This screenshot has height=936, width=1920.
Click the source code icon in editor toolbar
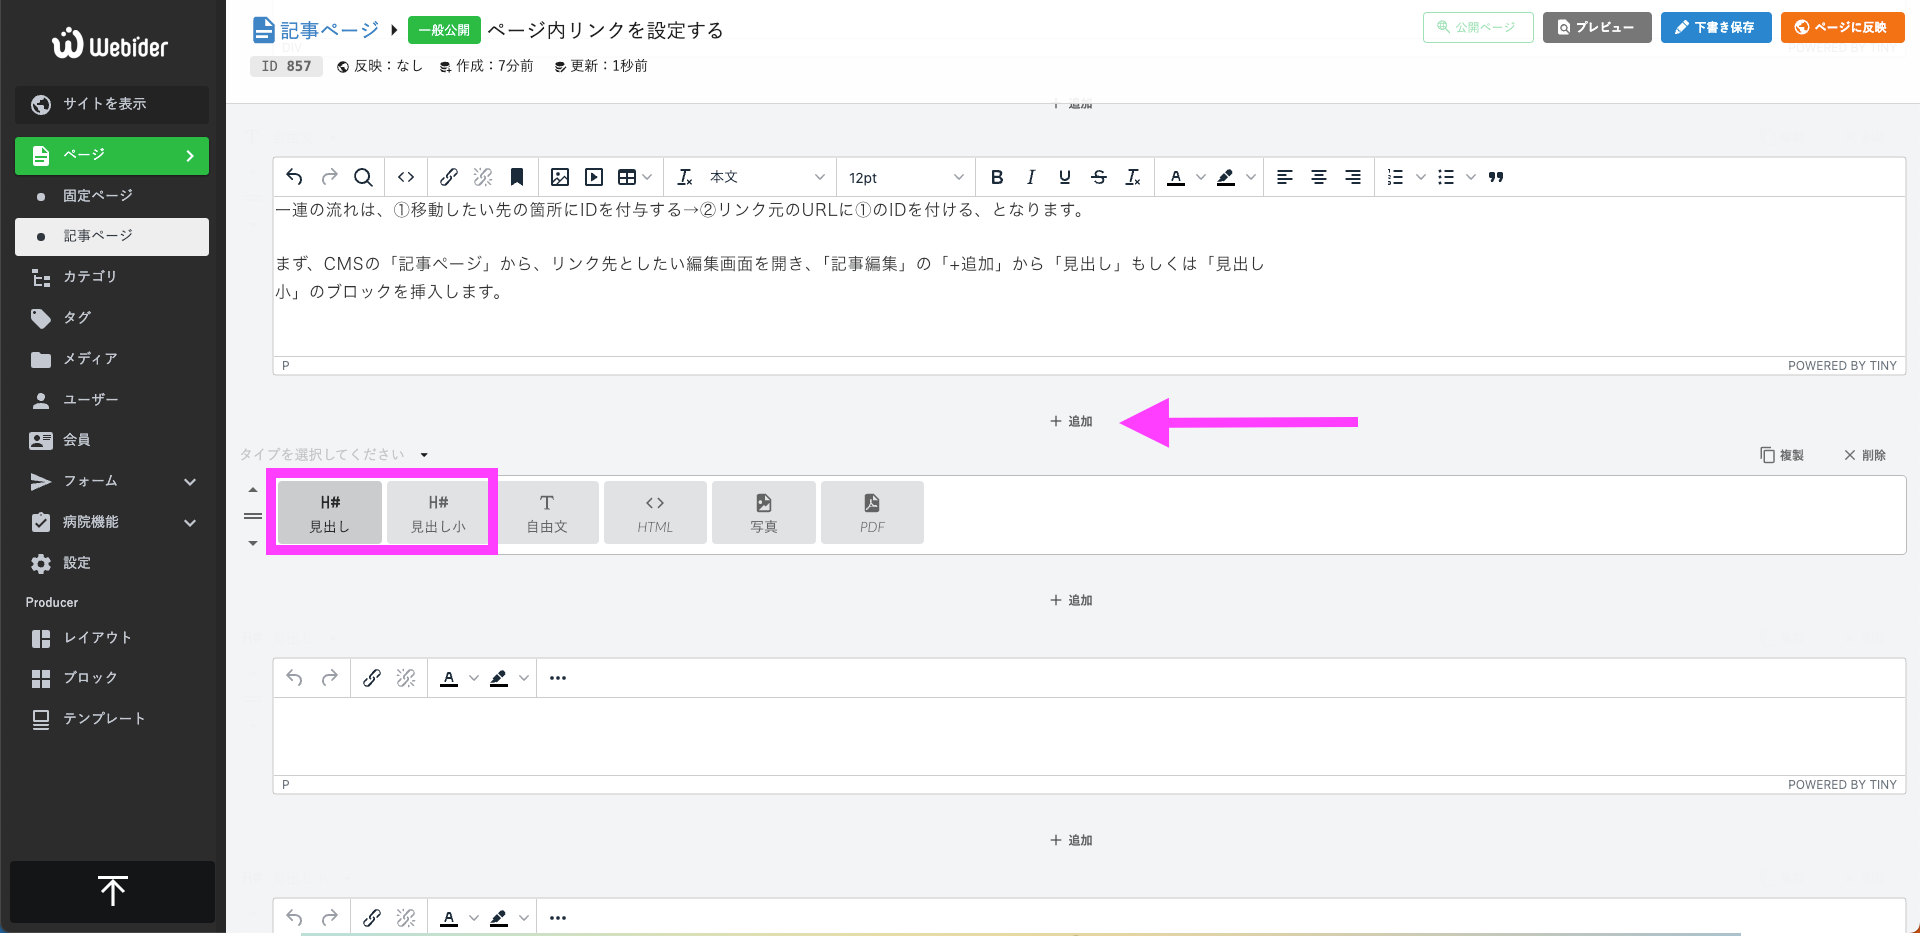tap(406, 177)
